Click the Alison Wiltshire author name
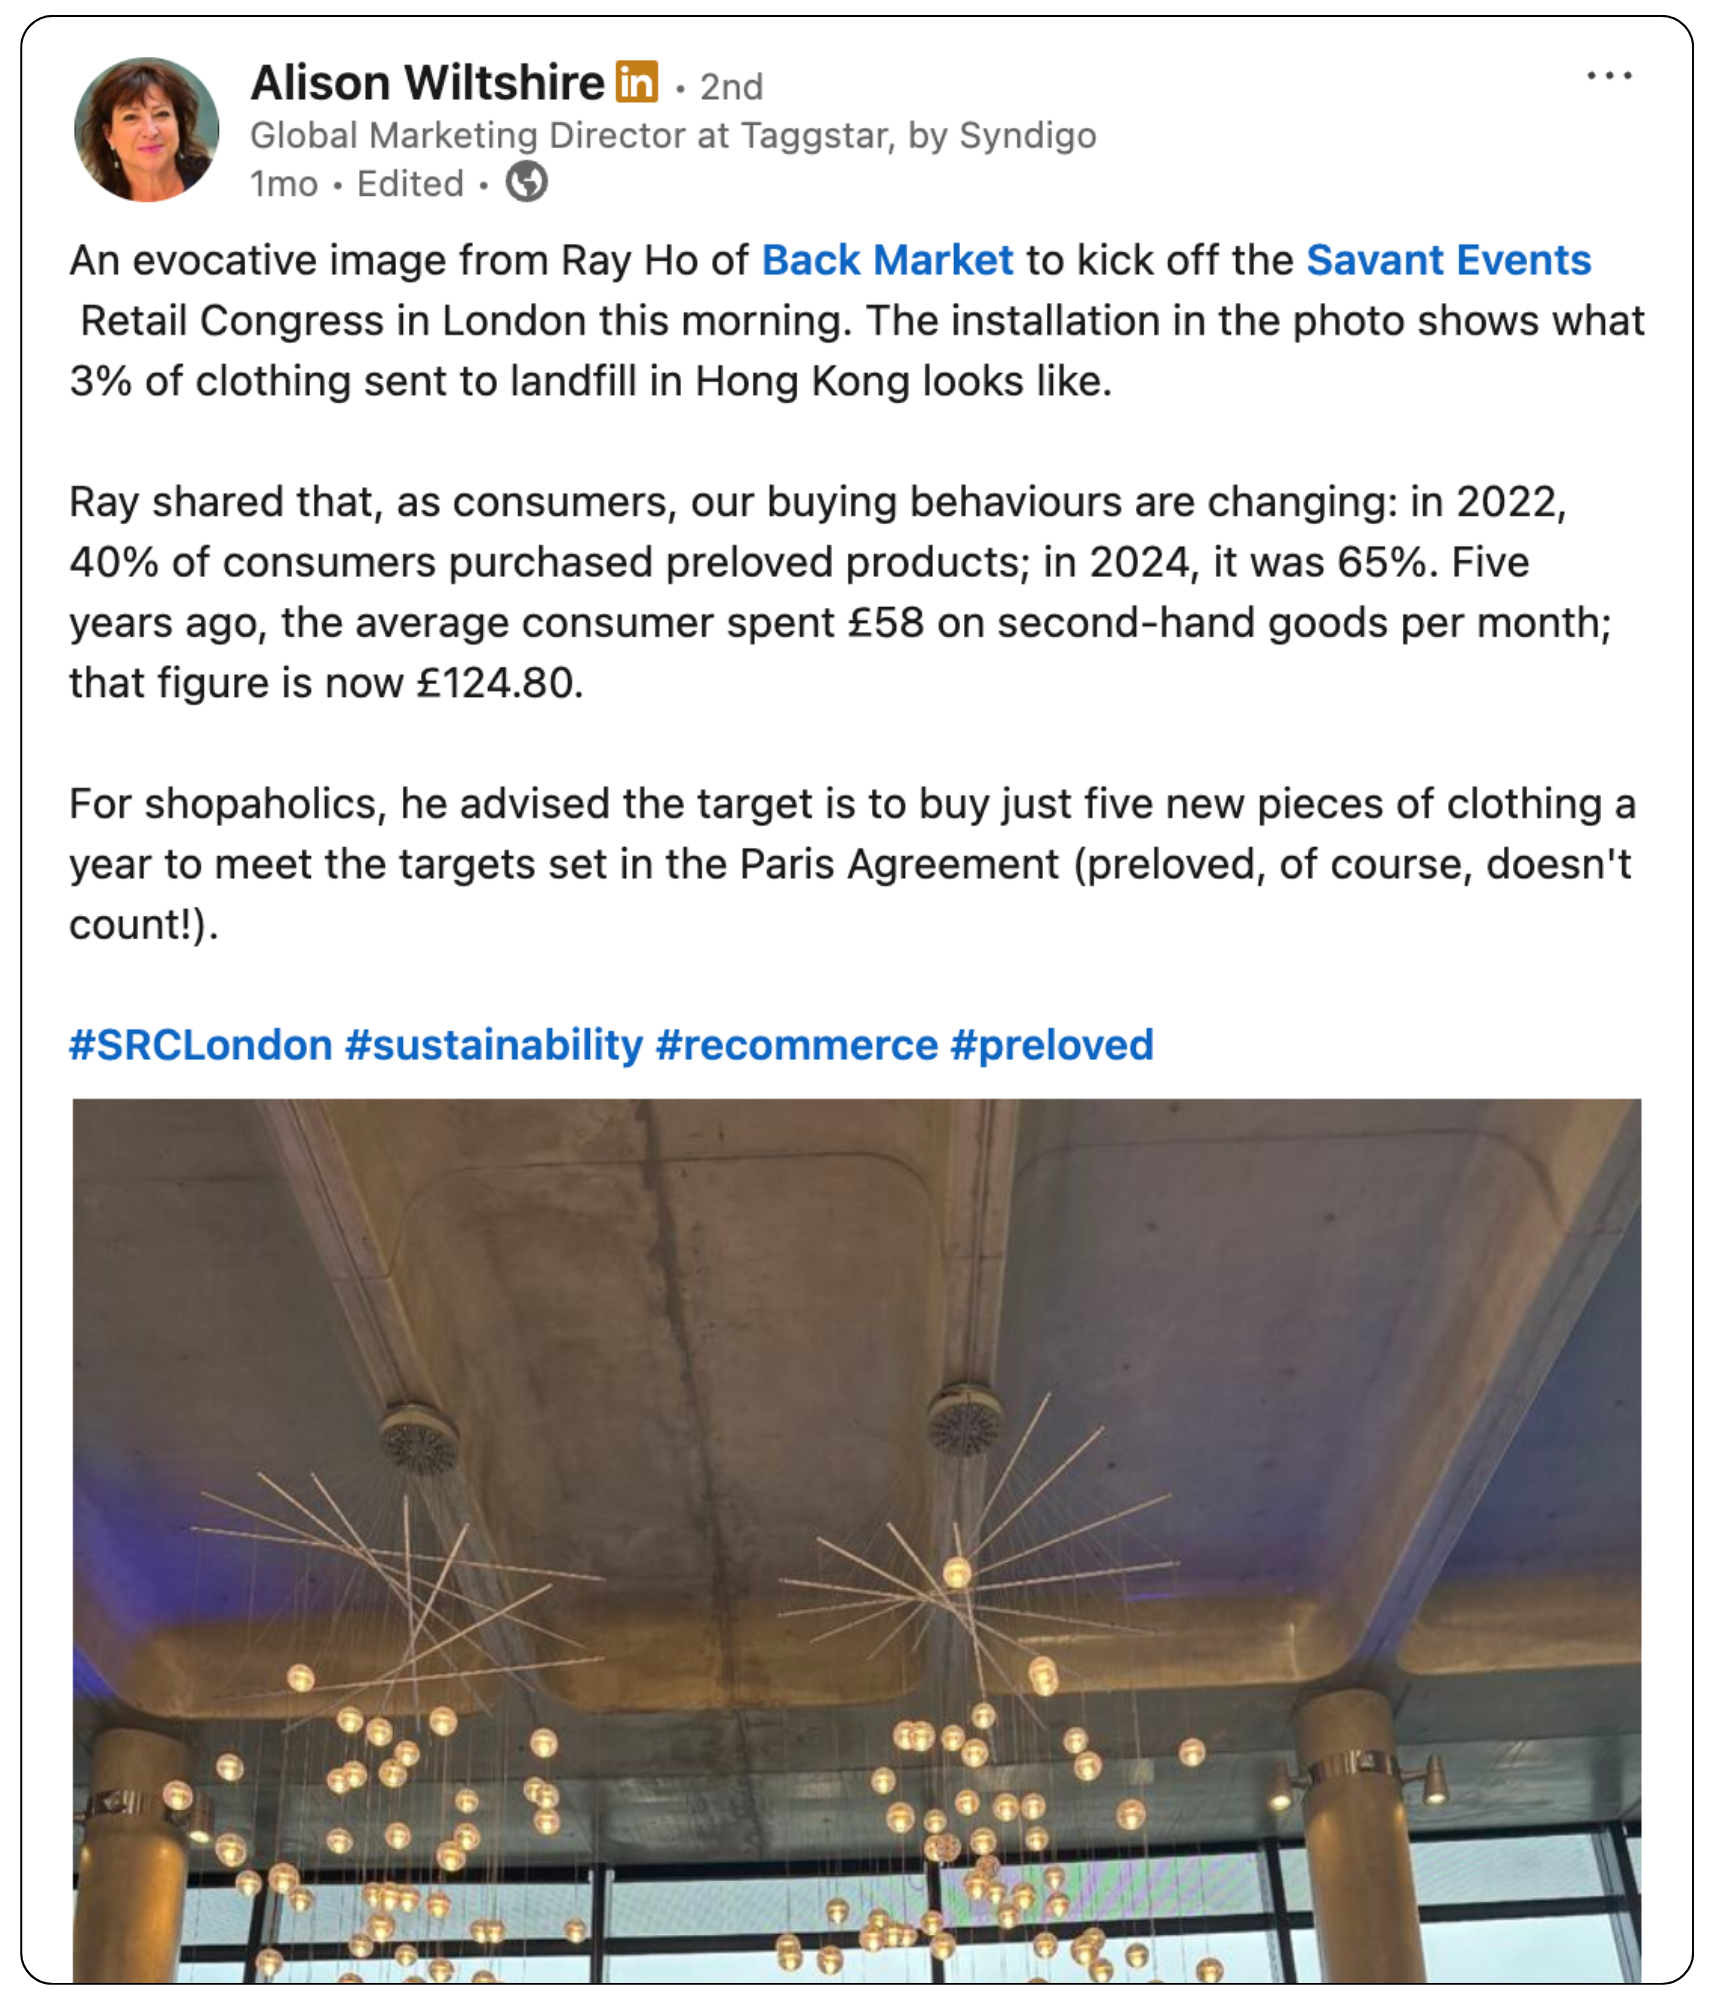This screenshot has width=1714, height=2000. [427, 83]
